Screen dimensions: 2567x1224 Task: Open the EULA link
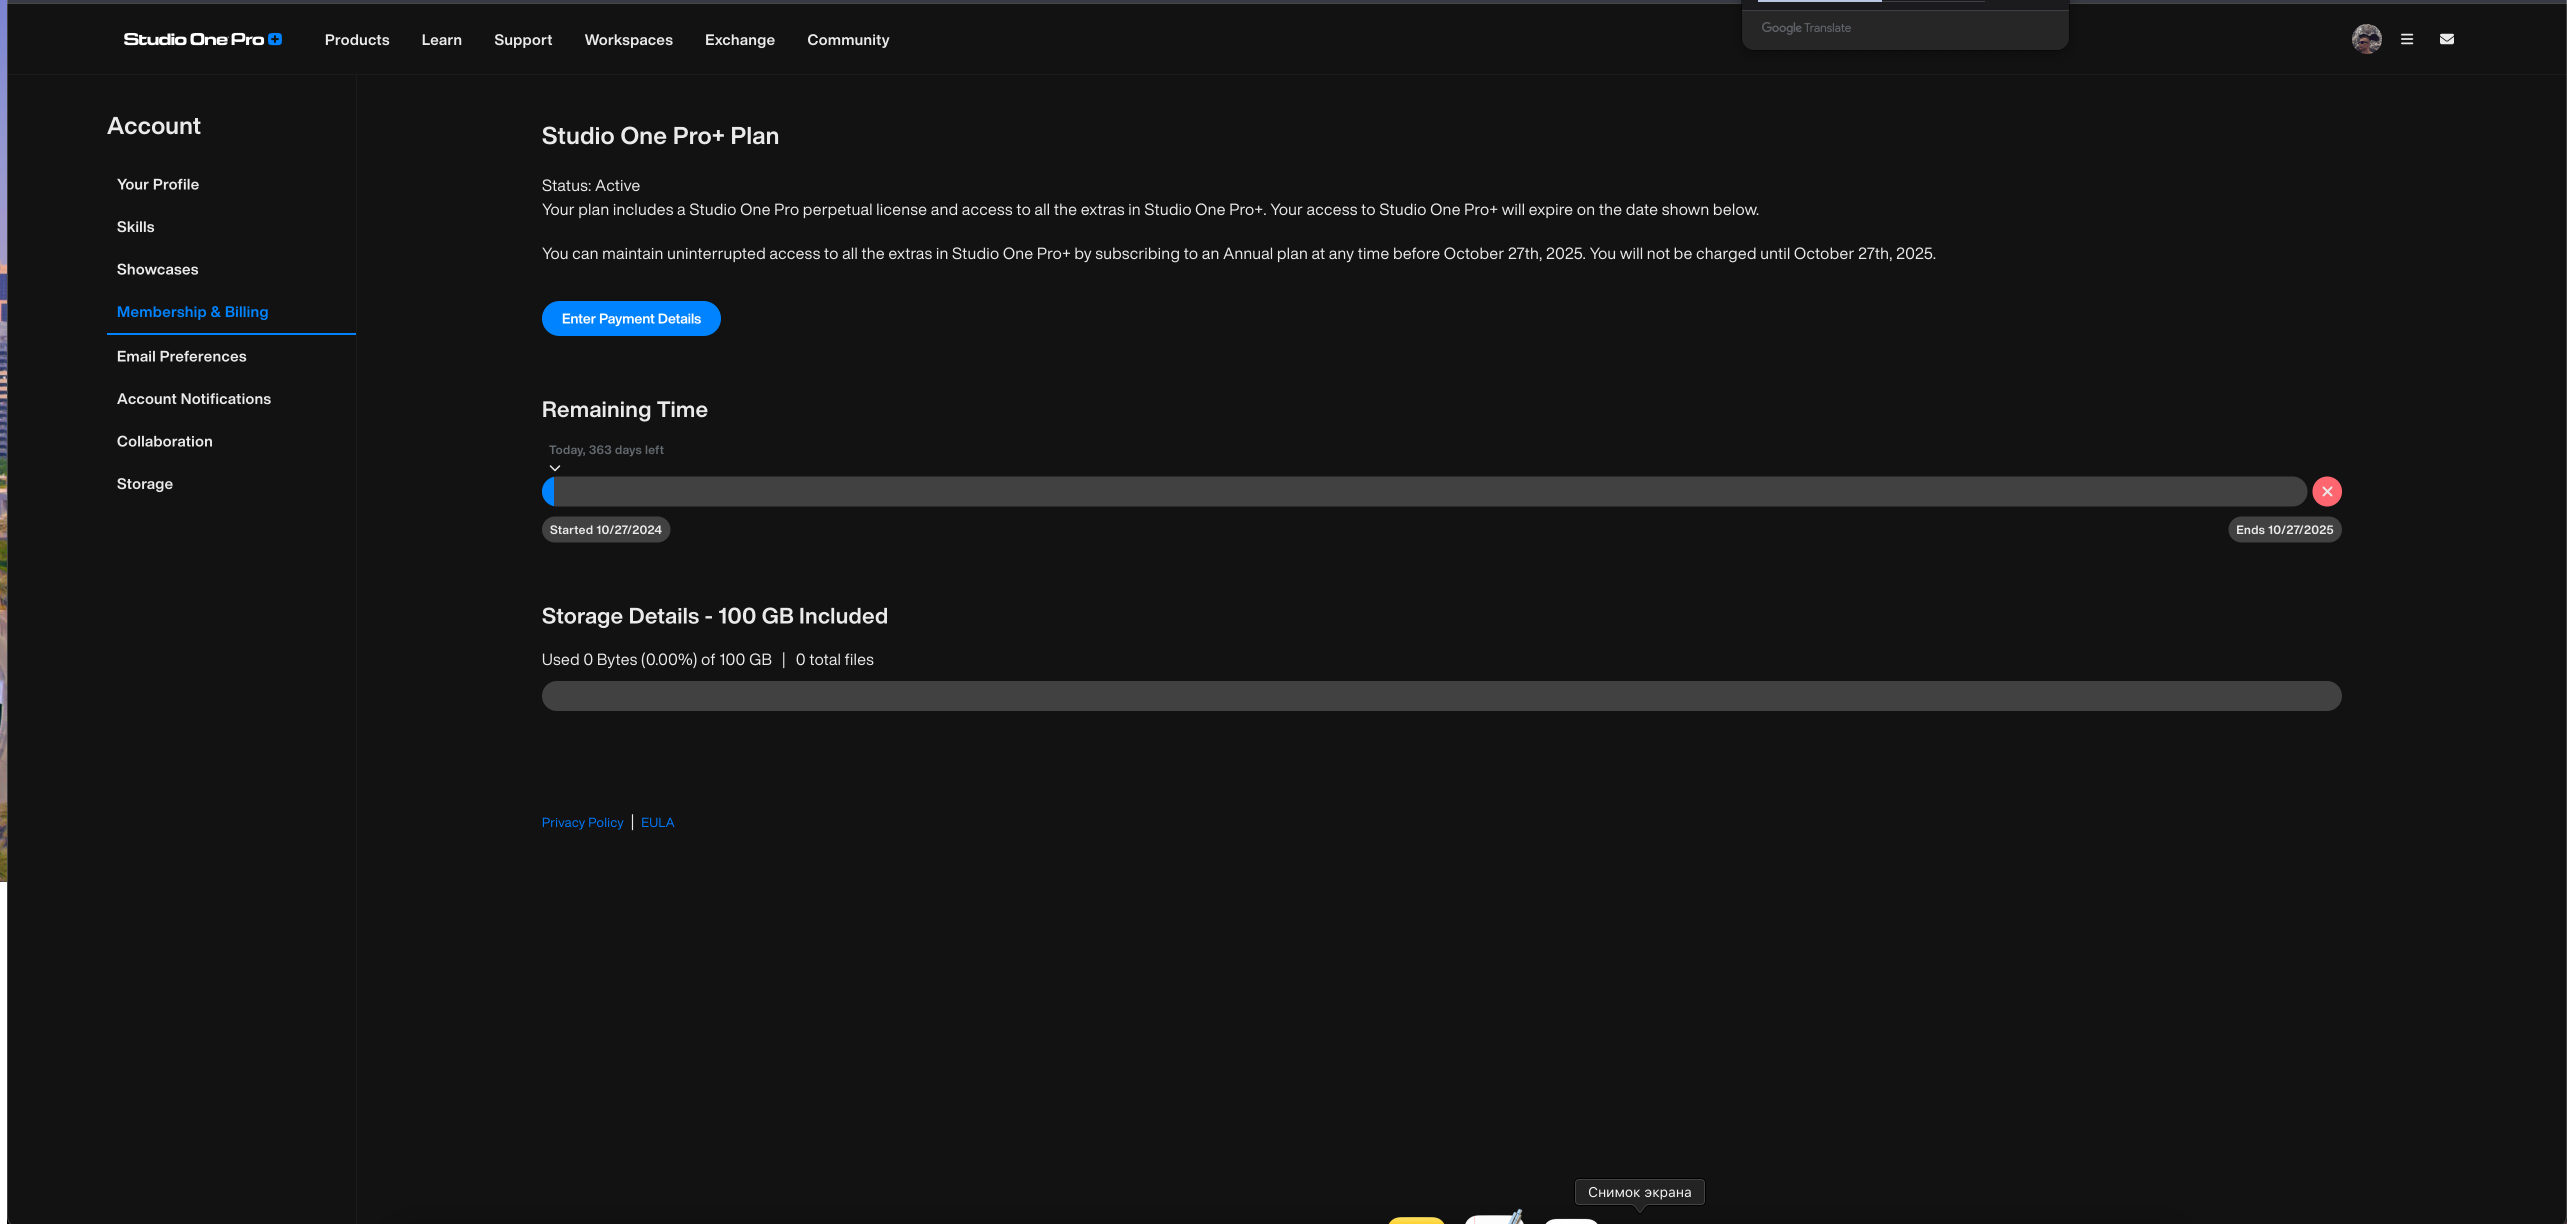(x=657, y=822)
